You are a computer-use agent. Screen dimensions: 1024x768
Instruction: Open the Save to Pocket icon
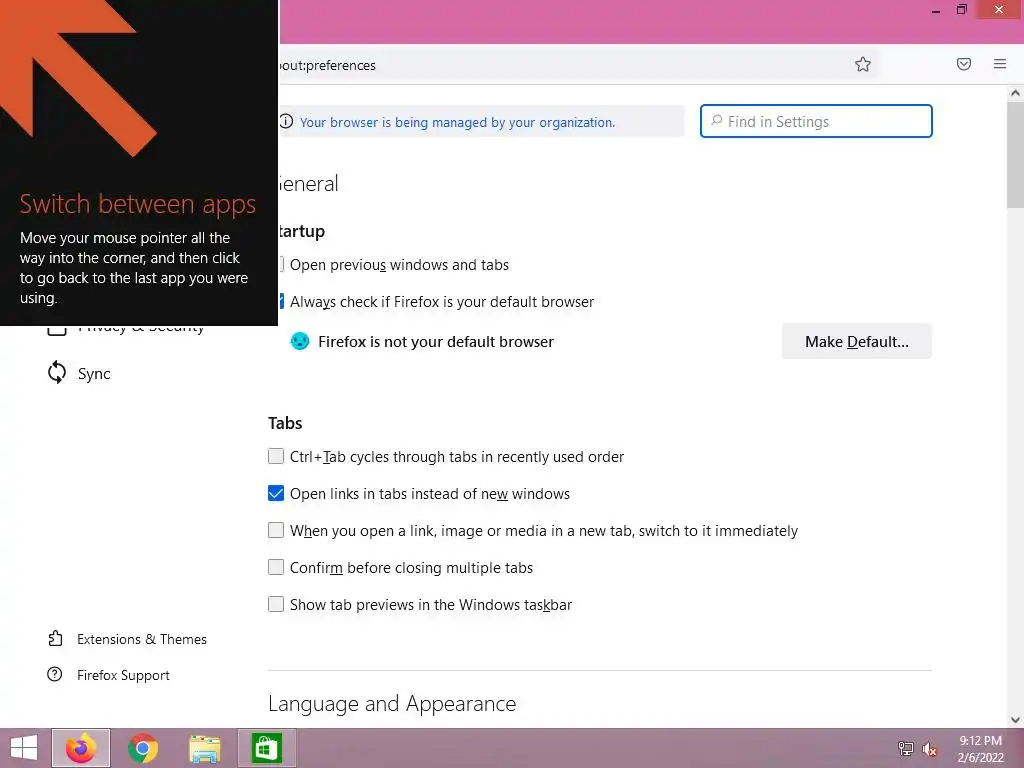pyautogui.click(x=963, y=64)
